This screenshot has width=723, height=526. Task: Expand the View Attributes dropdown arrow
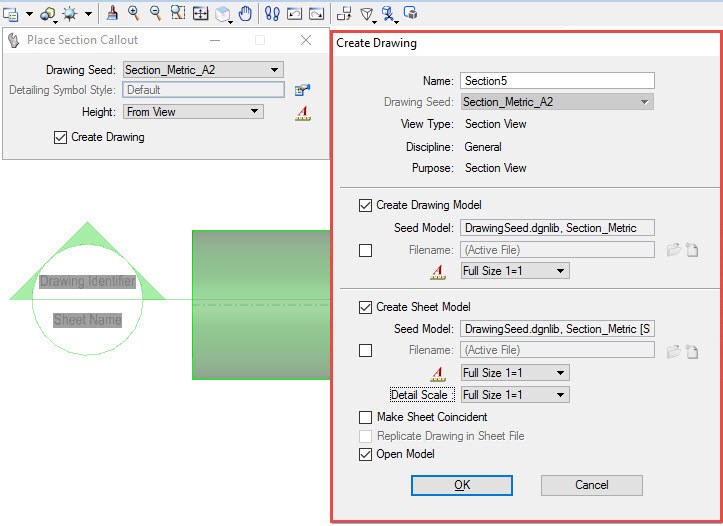click(29, 14)
